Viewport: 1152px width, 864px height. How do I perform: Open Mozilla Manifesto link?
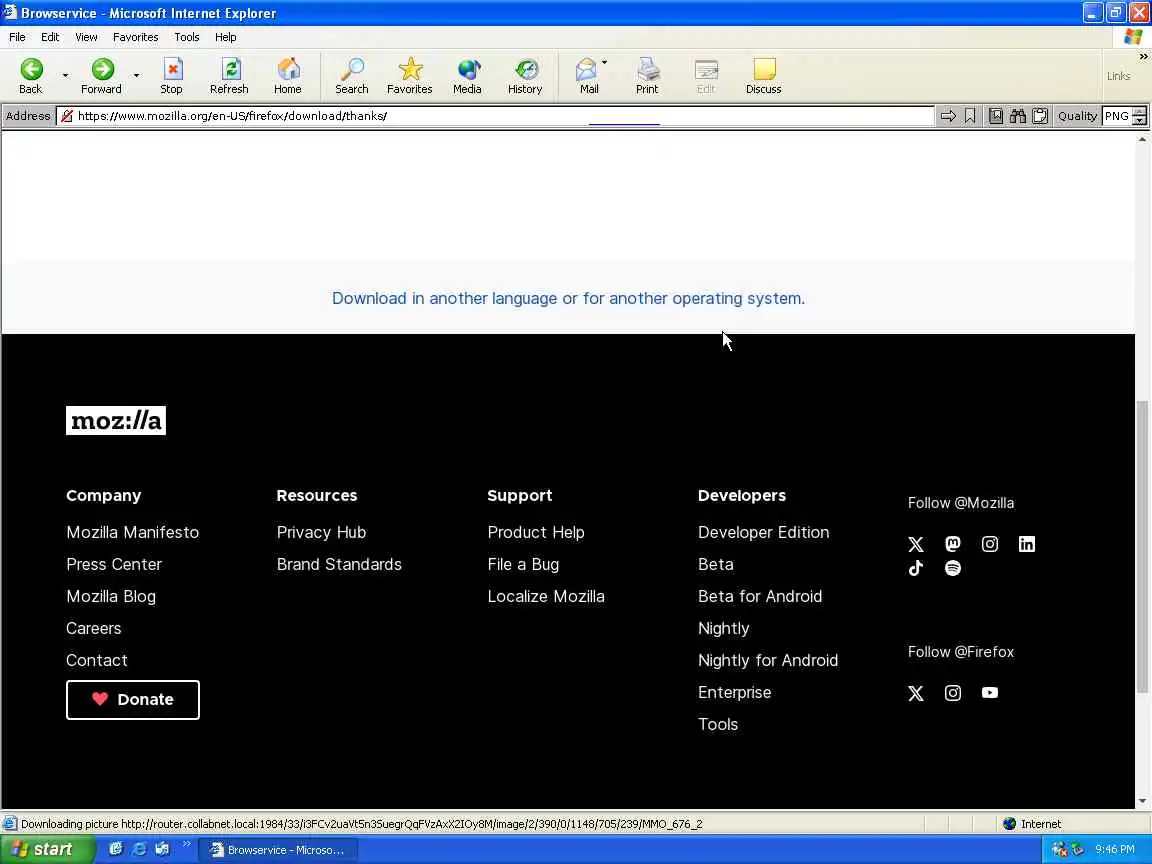coord(132,532)
